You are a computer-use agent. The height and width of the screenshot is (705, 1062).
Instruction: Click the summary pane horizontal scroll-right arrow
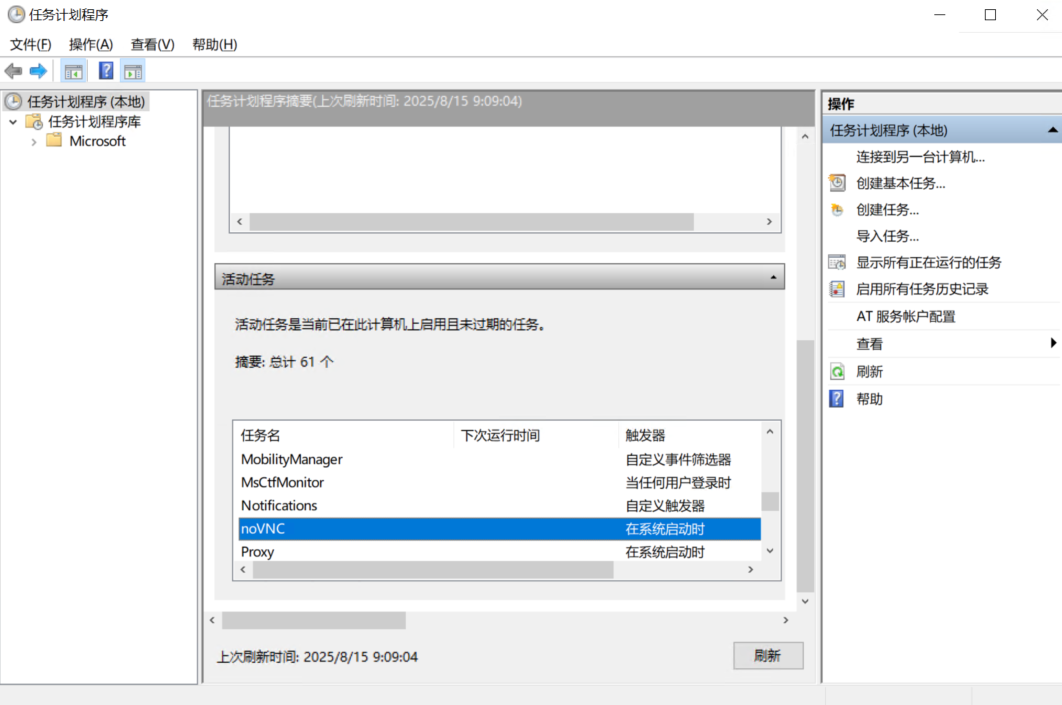coord(786,620)
